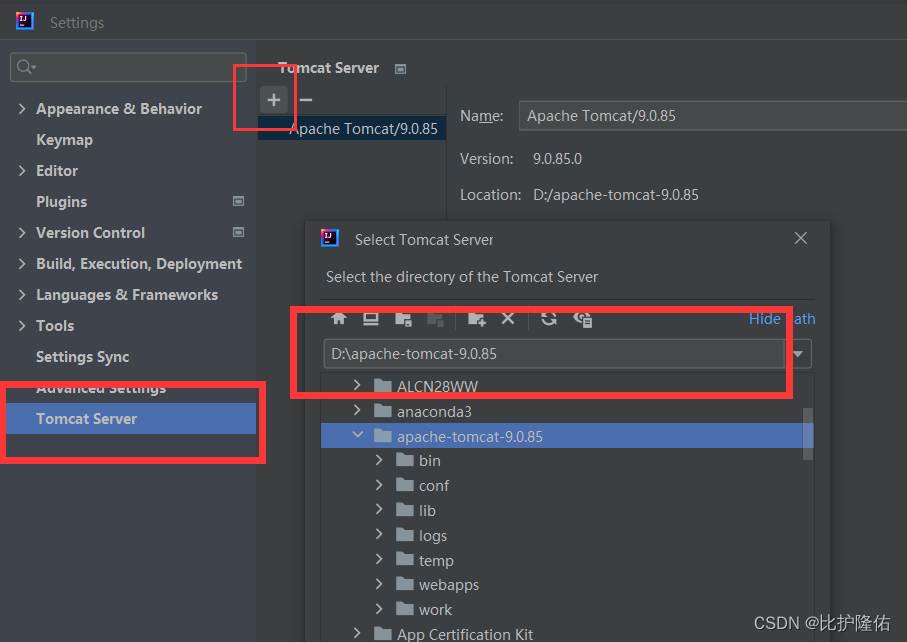The image size is (907, 642).
Task: Expand the Version Control section
Action: coord(22,233)
